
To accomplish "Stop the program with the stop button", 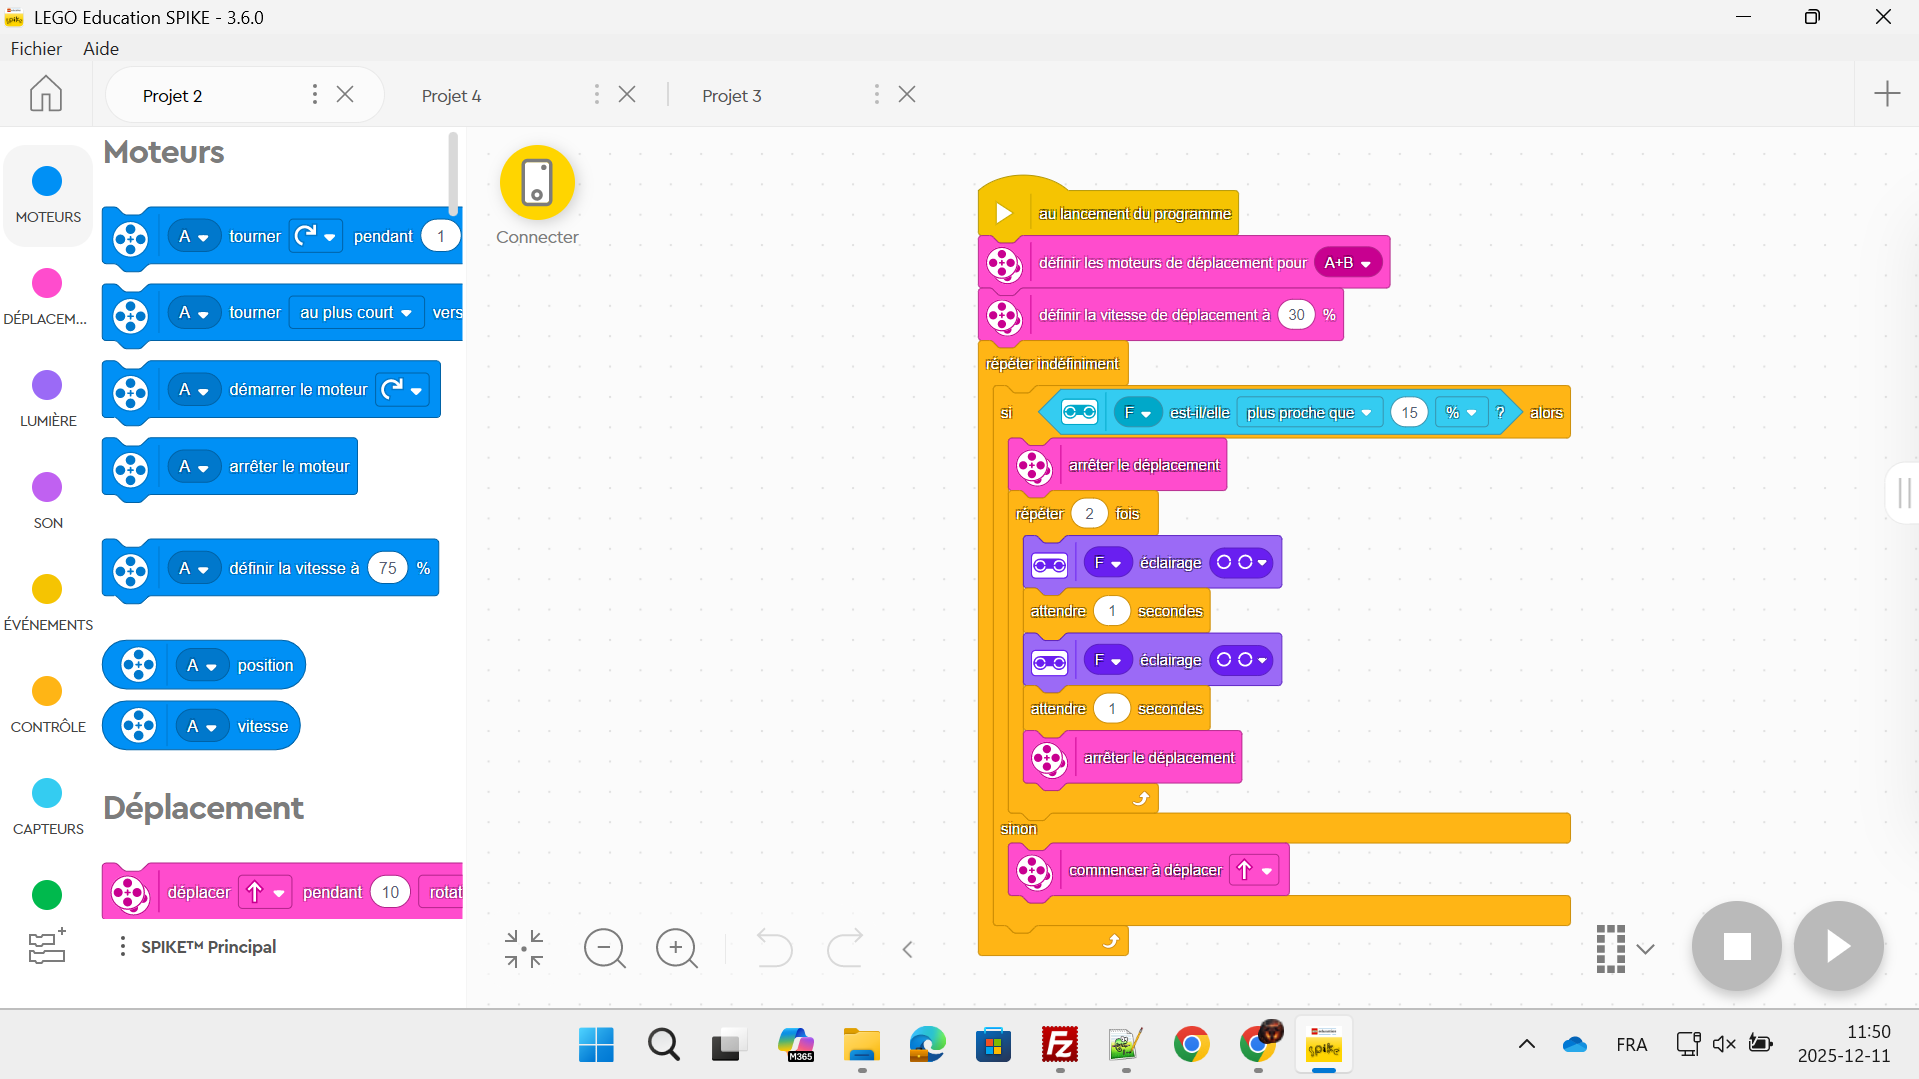I will click(1736, 946).
